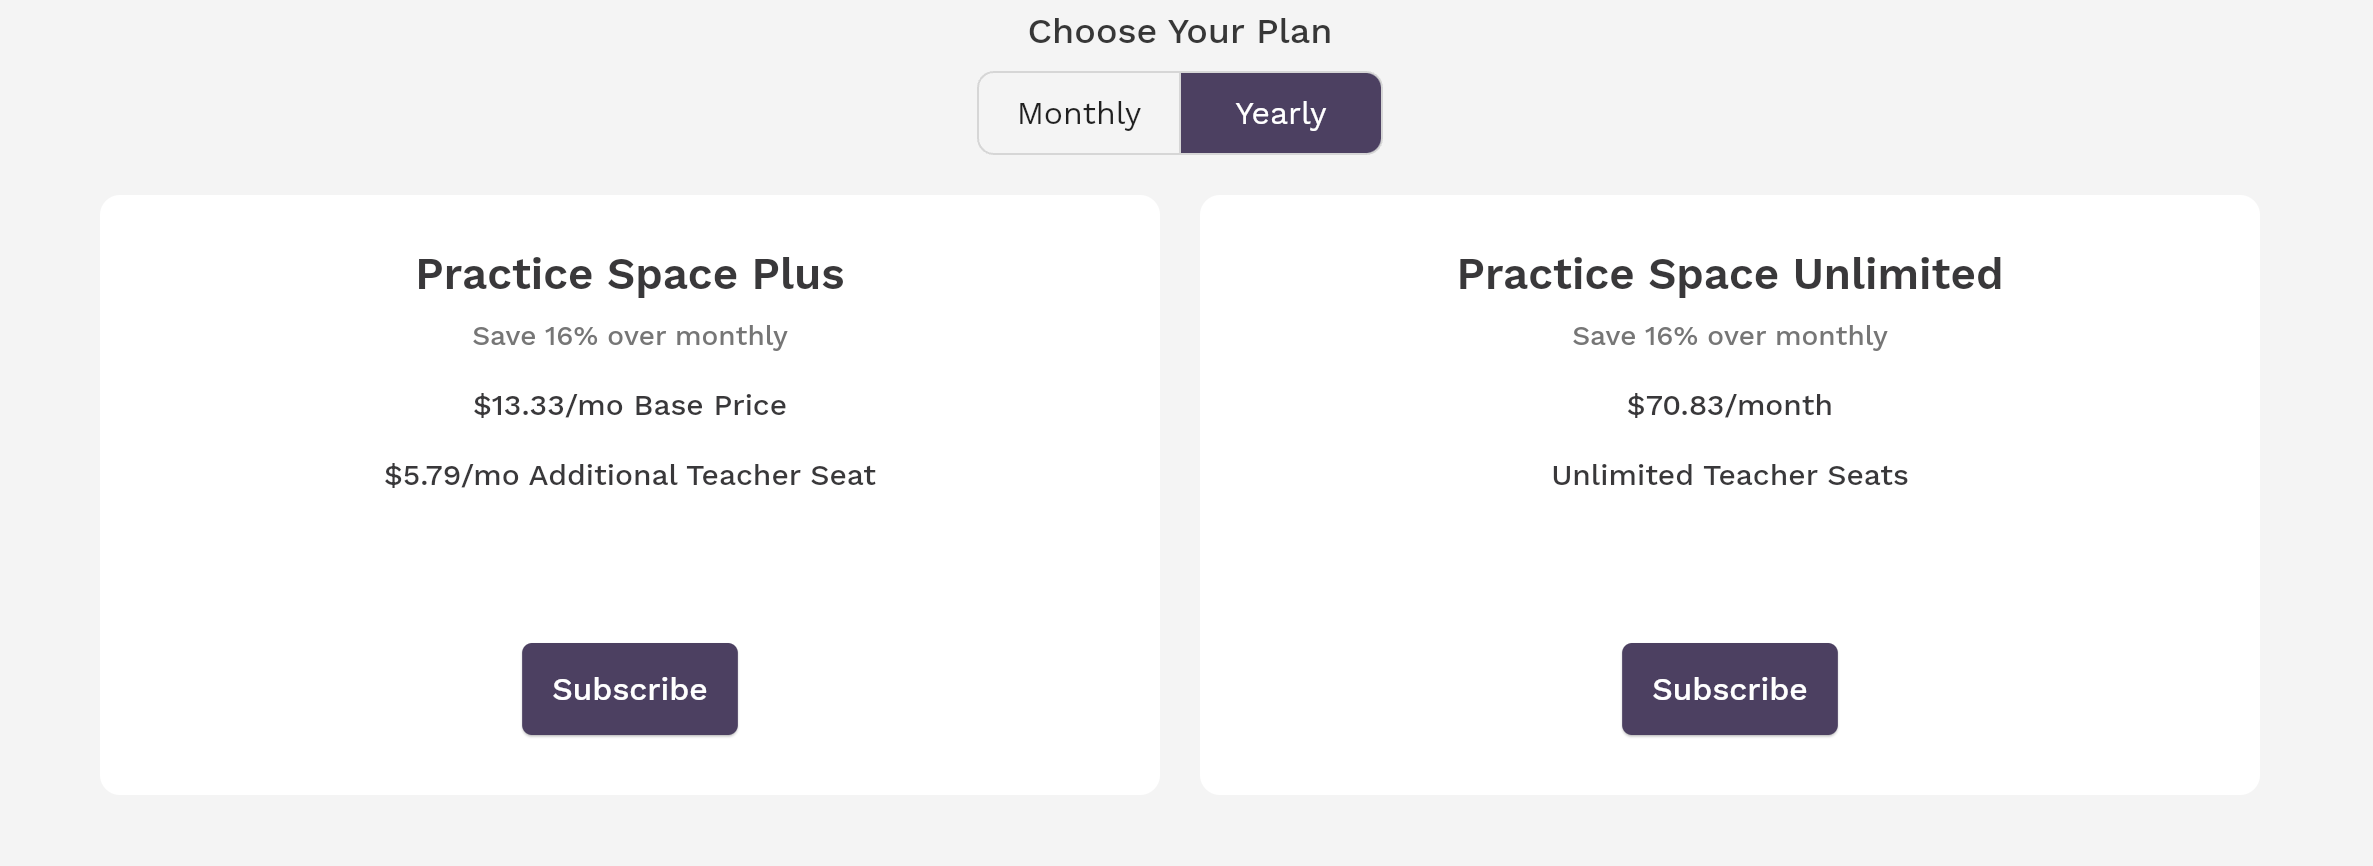Click the Practice Space Unlimited title
This screenshot has width=2373, height=866.
click(x=1729, y=274)
